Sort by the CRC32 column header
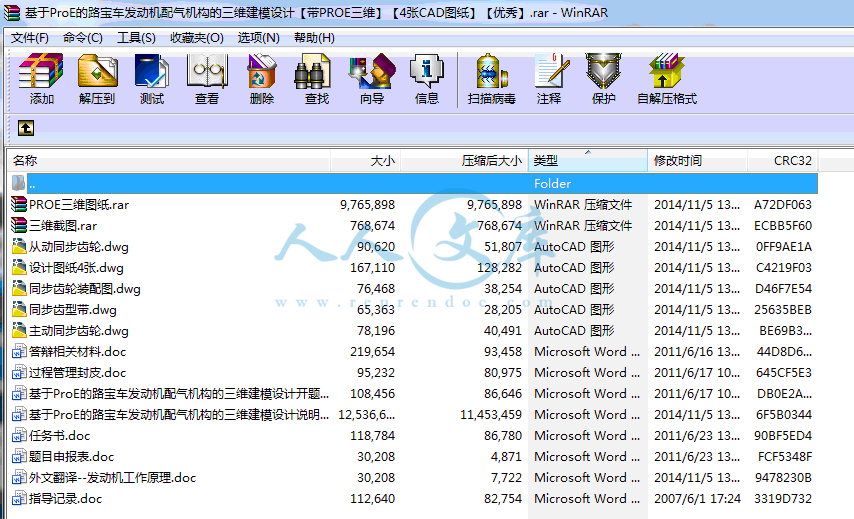Image resolution: width=854 pixels, height=519 pixels. [783, 161]
